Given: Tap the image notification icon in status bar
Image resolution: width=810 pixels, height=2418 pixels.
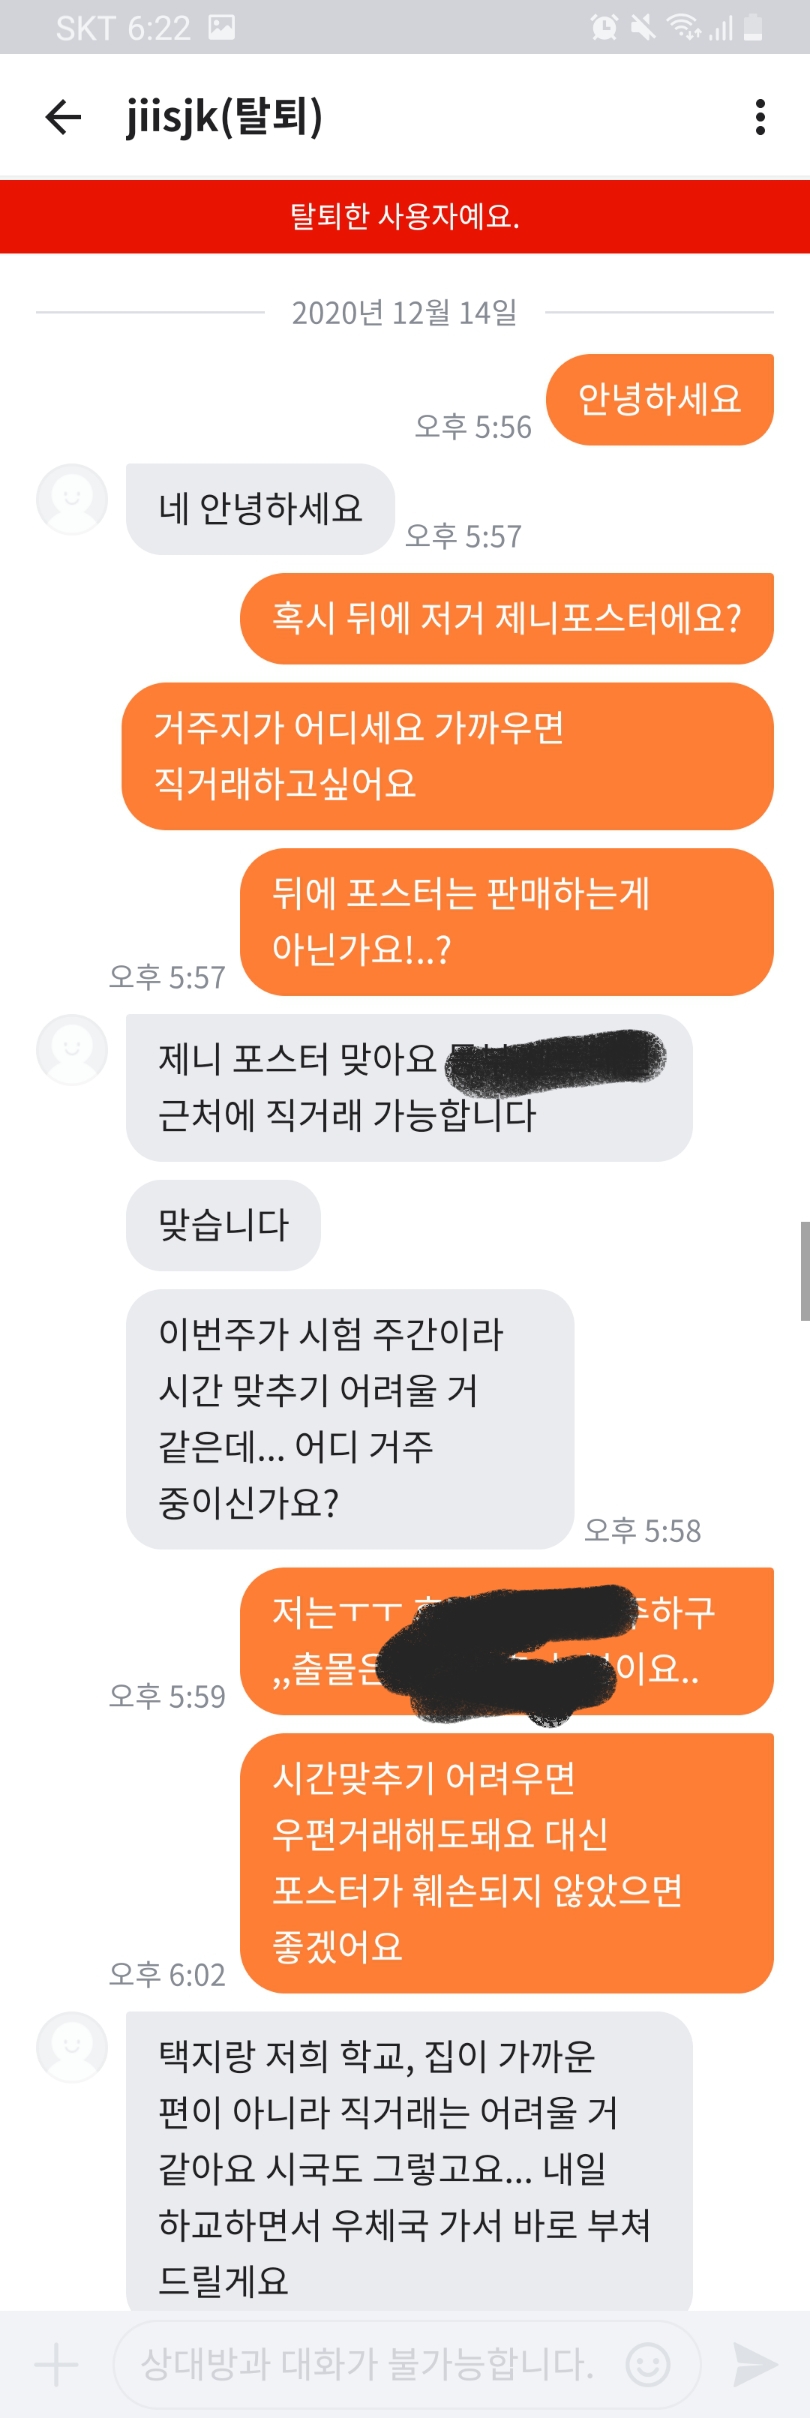Looking at the screenshot, I should pyautogui.click(x=222, y=27).
